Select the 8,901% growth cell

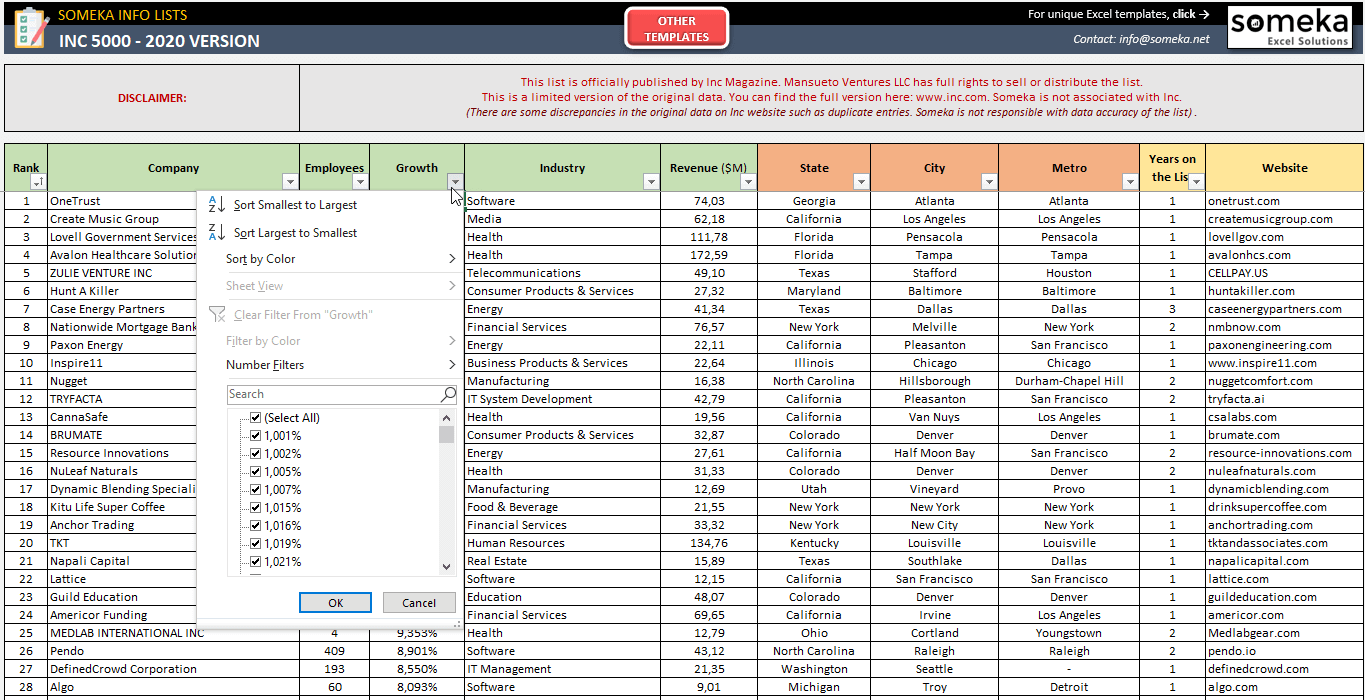pyautogui.click(x=417, y=651)
